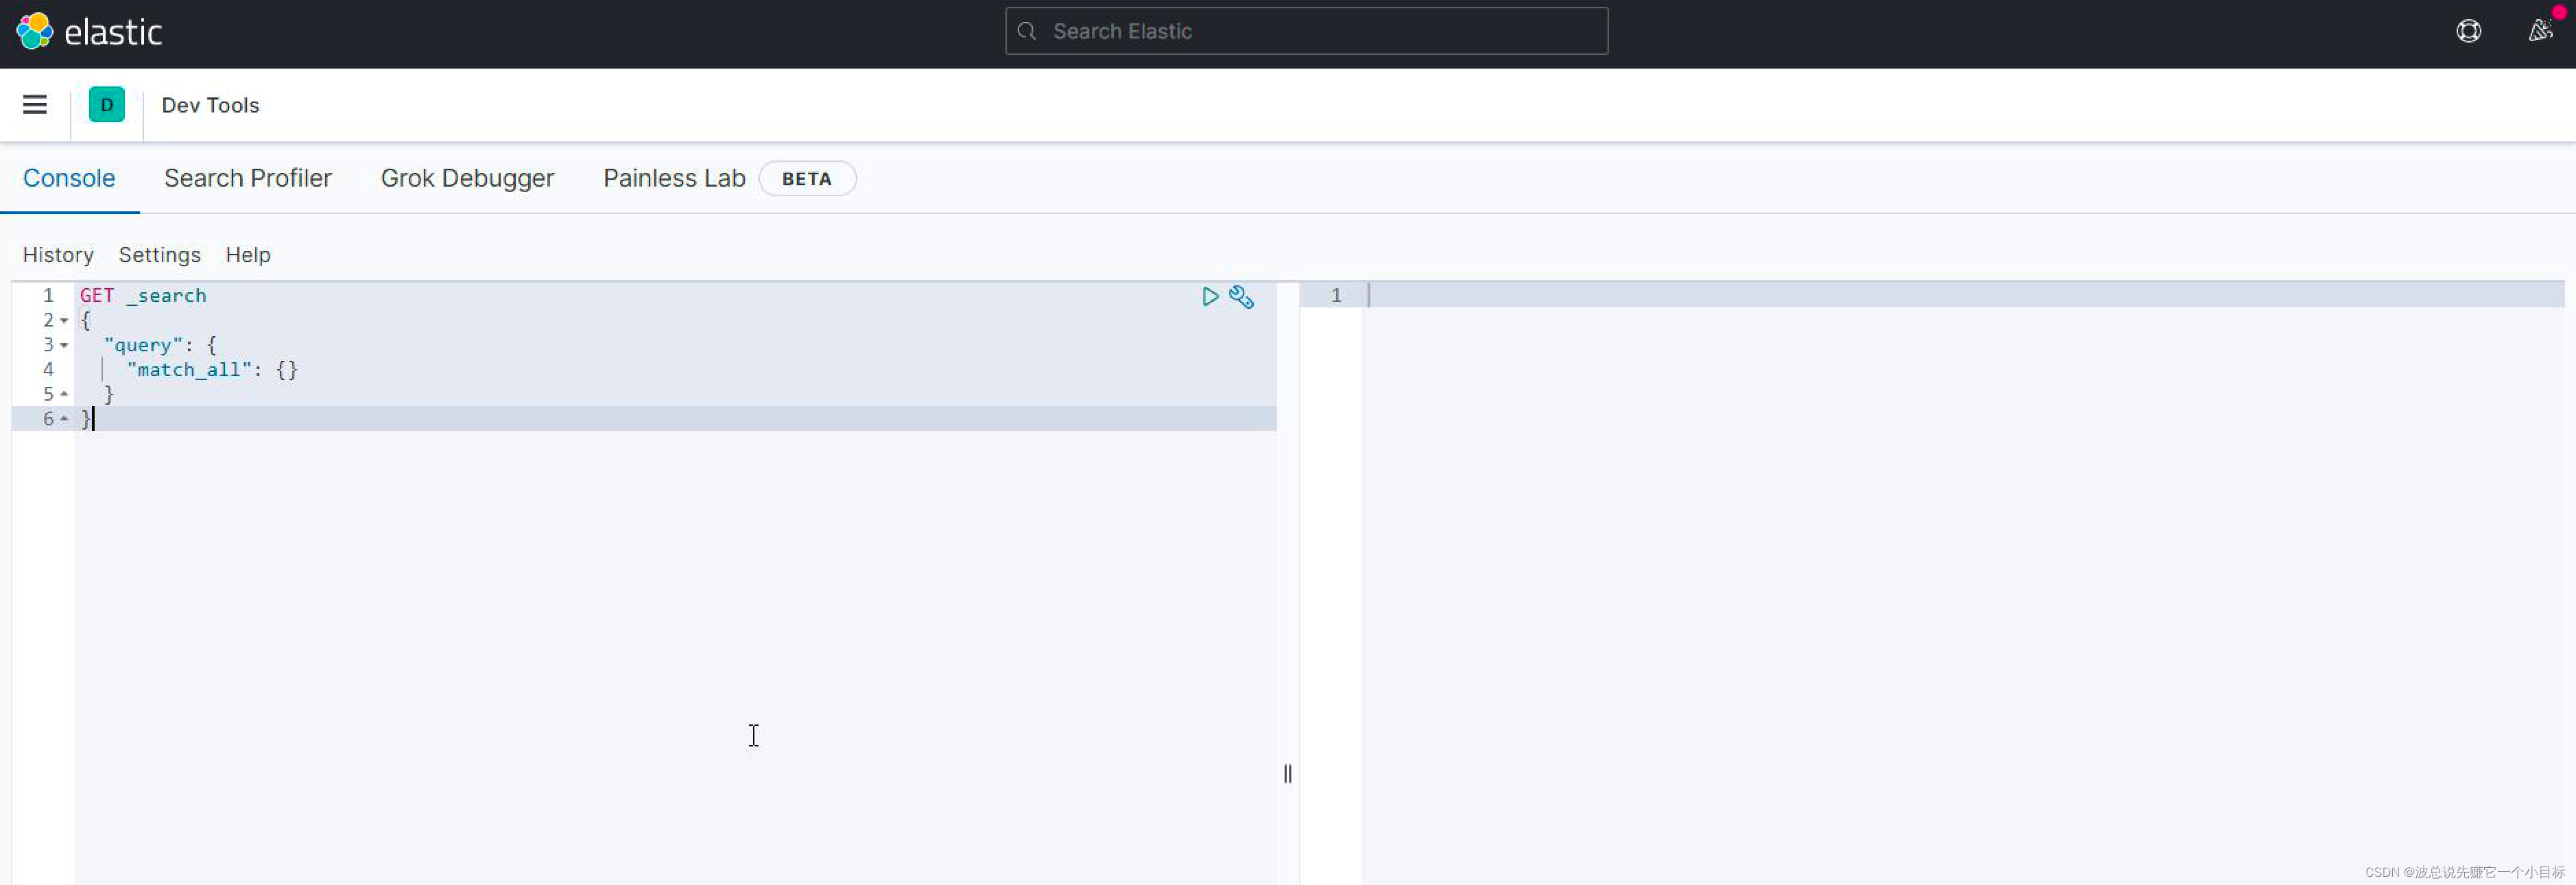Click the Search Elastic field
This screenshot has height=885, width=2576.
(1306, 31)
